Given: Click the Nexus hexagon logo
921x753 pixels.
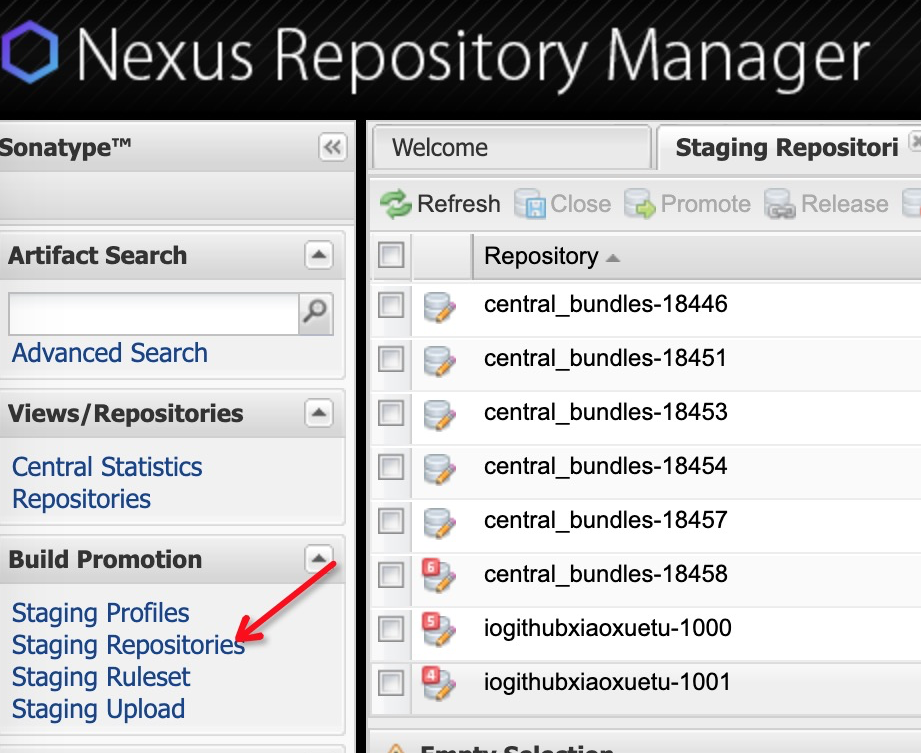Looking at the screenshot, I should (x=29, y=52).
